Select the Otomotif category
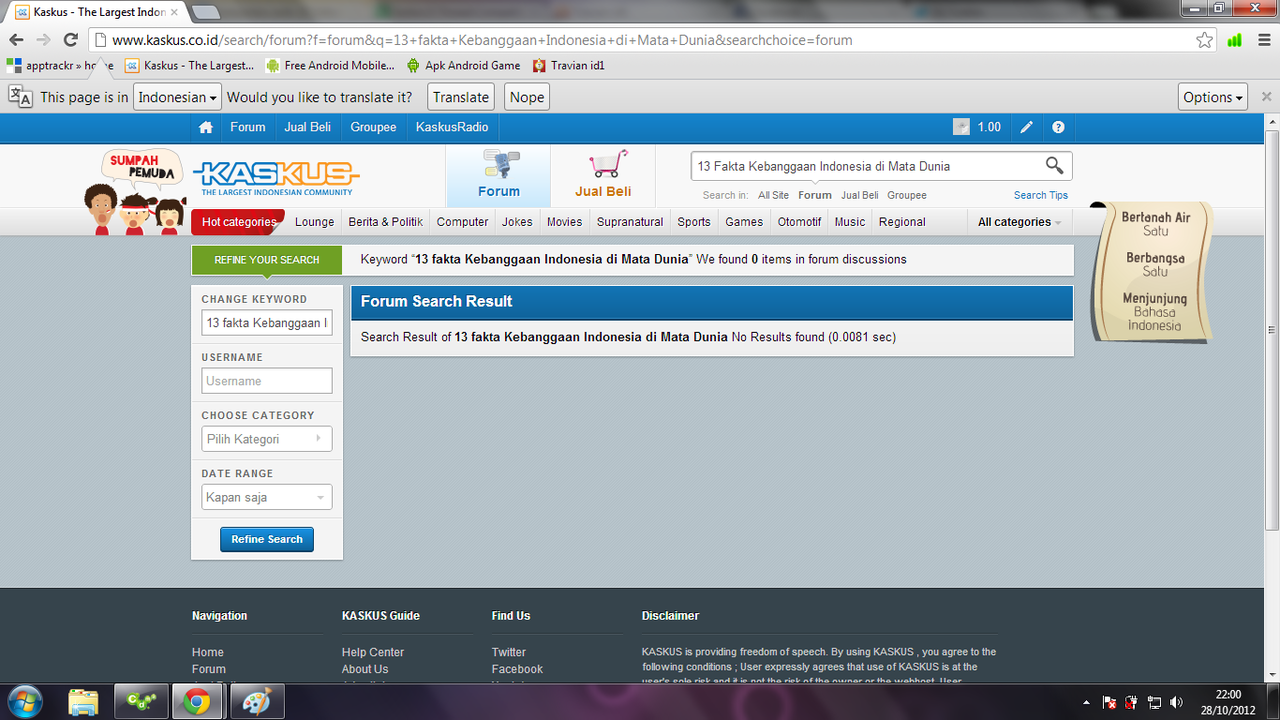The height and width of the screenshot is (720, 1280). tap(800, 222)
